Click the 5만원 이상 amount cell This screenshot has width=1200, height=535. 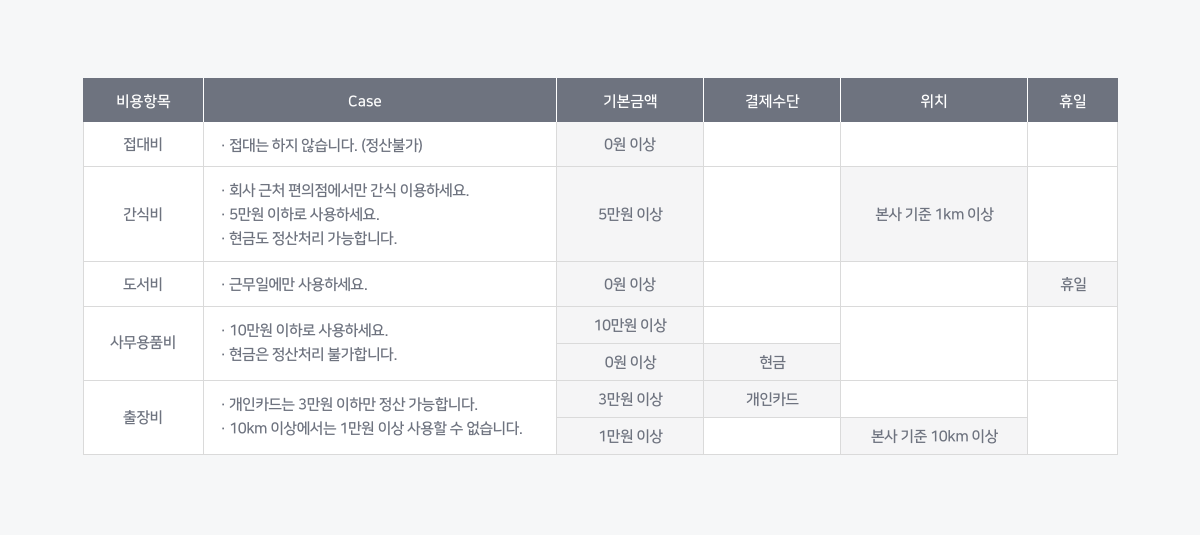coord(630,214)
